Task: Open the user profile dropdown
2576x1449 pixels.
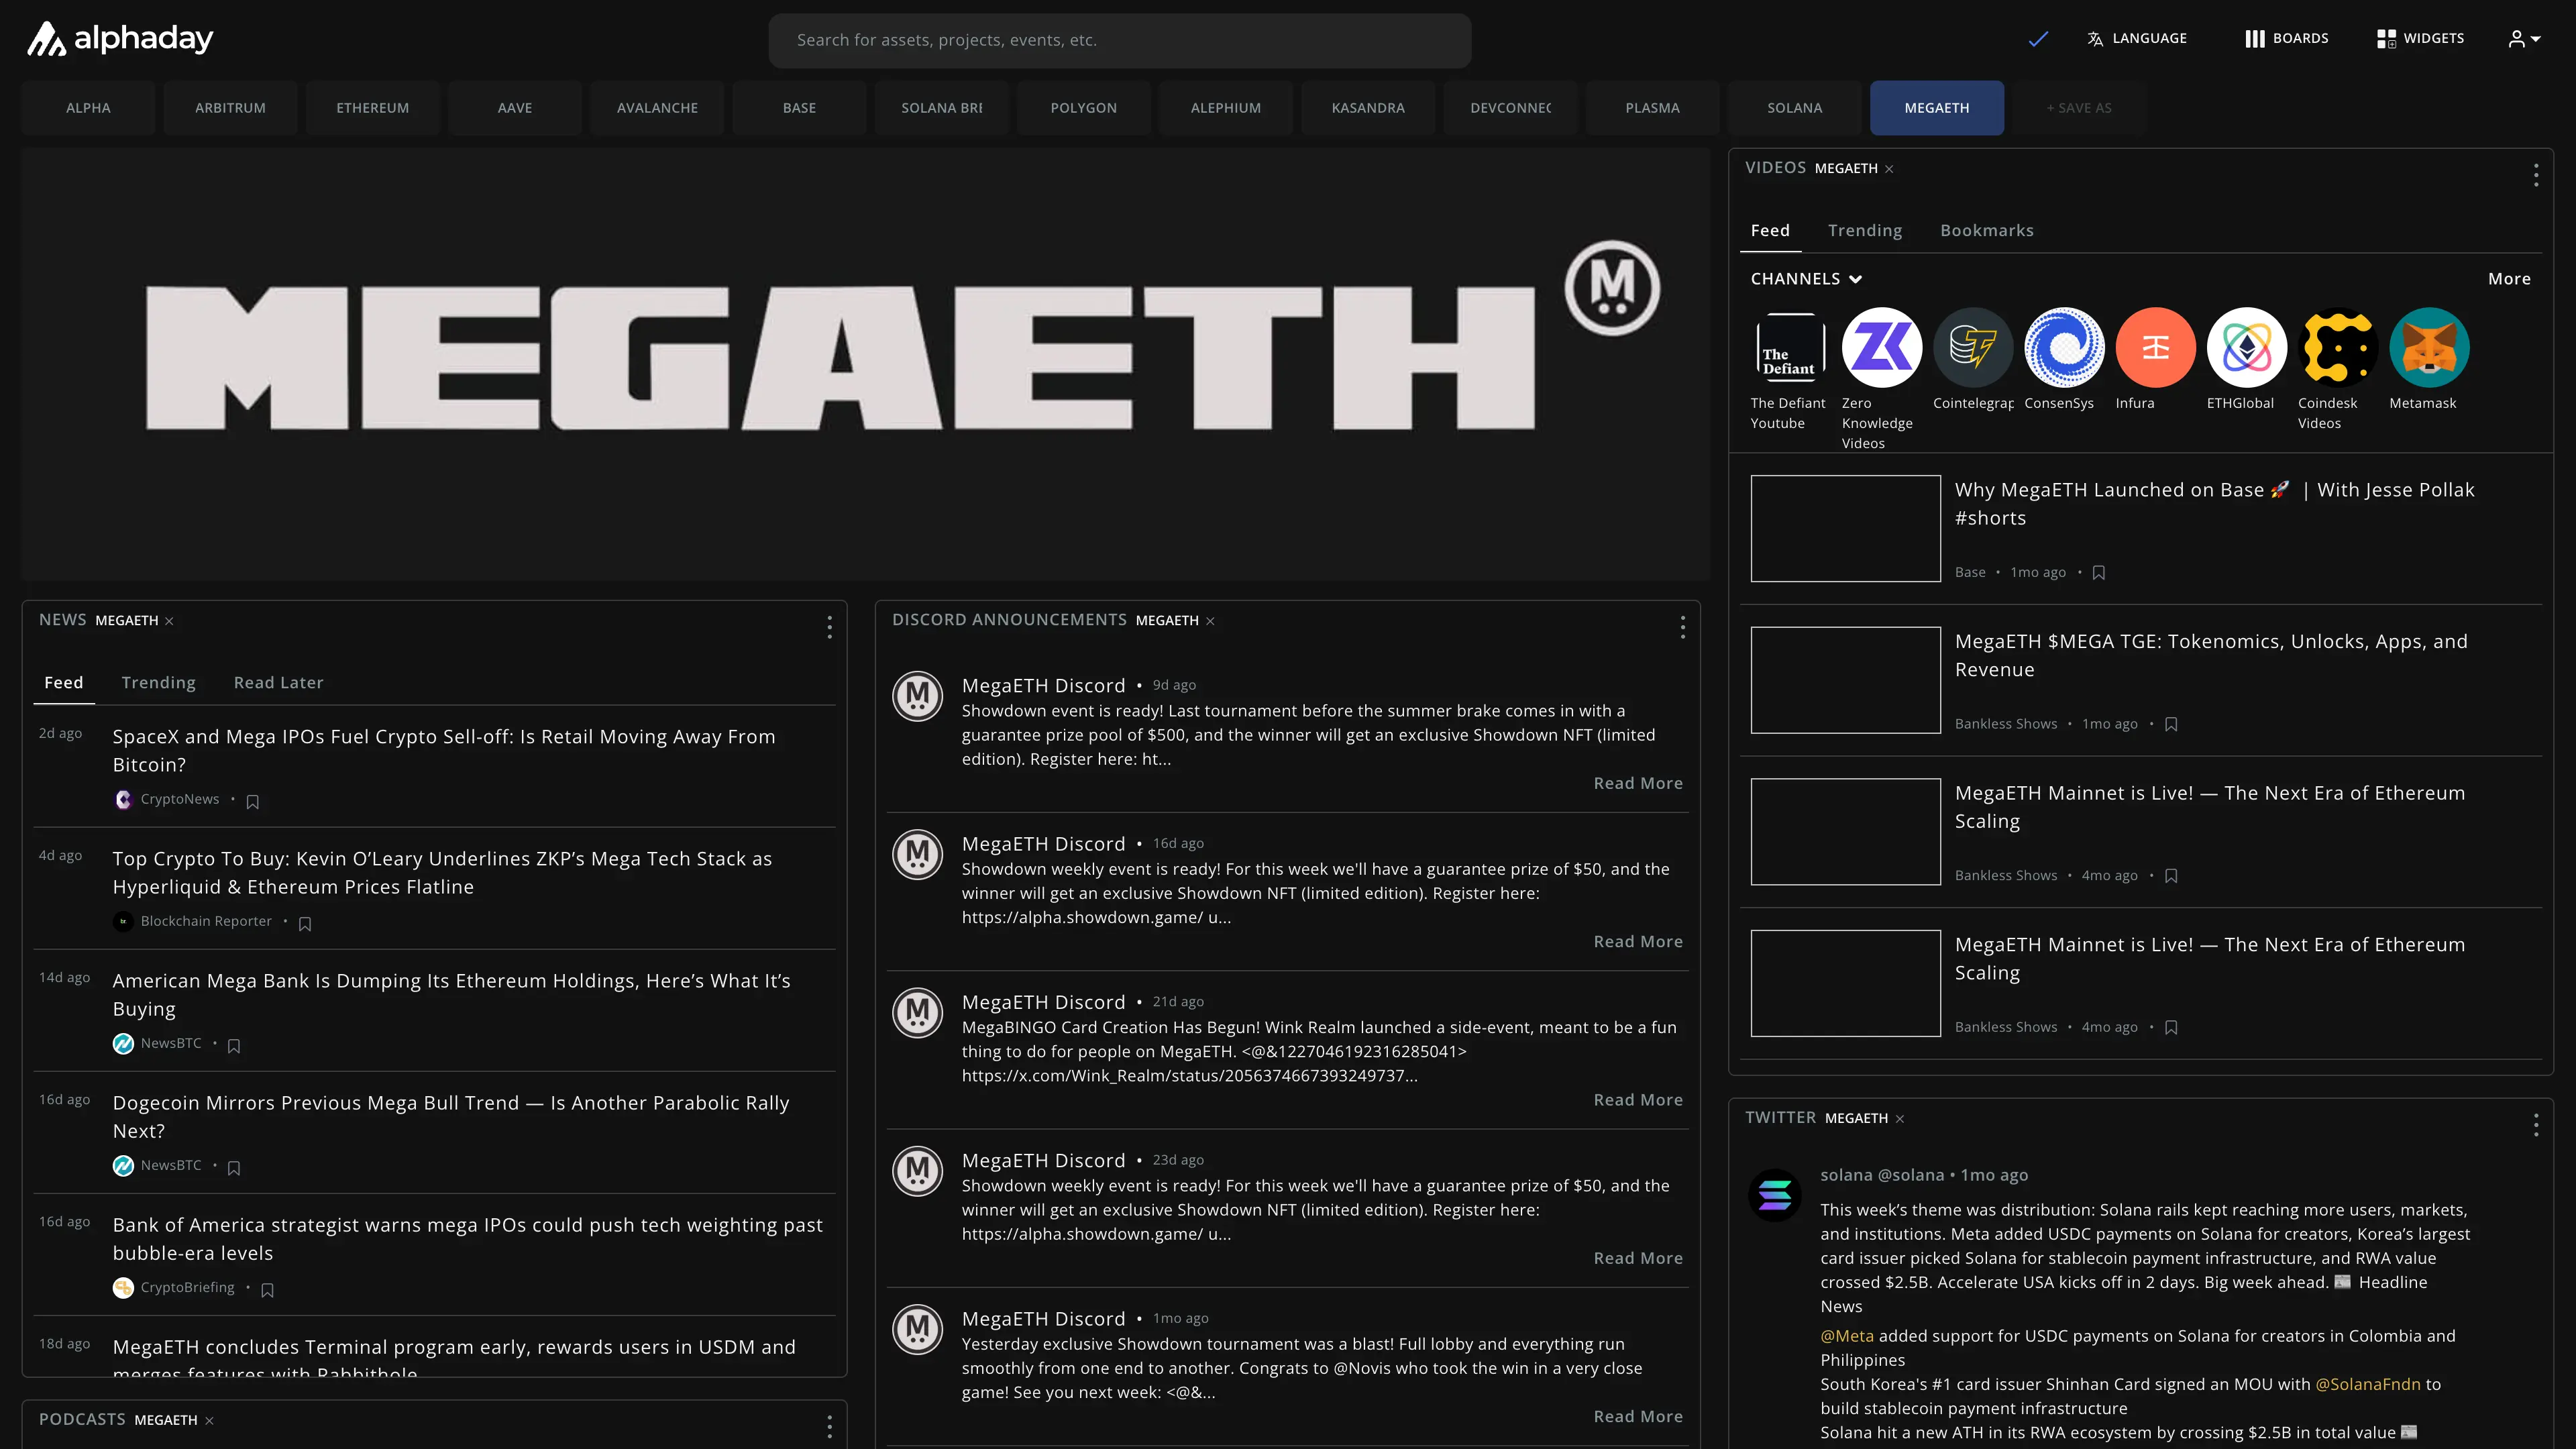Action: [2524, 39]
